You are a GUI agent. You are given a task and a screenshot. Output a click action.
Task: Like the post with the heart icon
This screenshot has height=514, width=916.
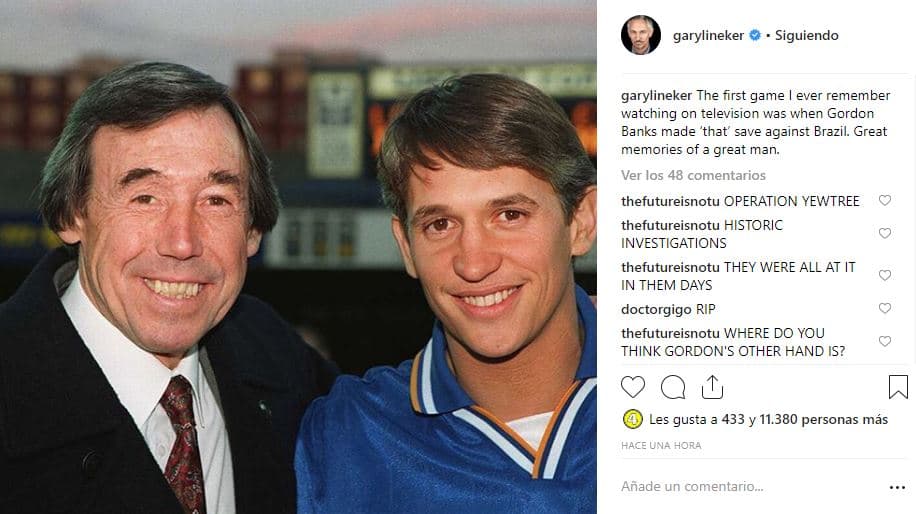633,387
